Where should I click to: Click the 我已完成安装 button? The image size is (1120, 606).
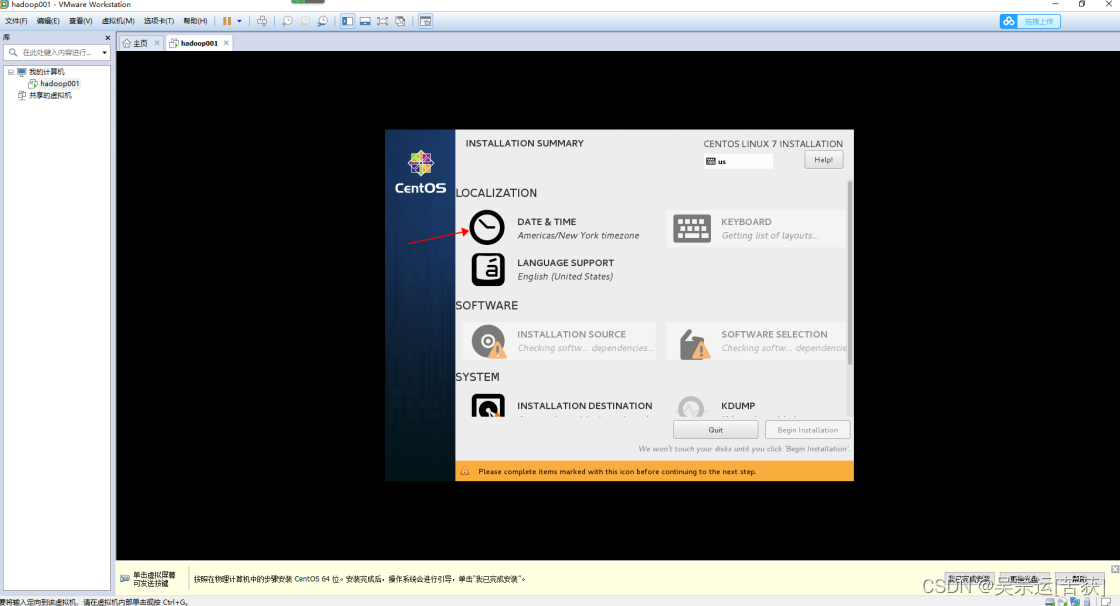969,580
